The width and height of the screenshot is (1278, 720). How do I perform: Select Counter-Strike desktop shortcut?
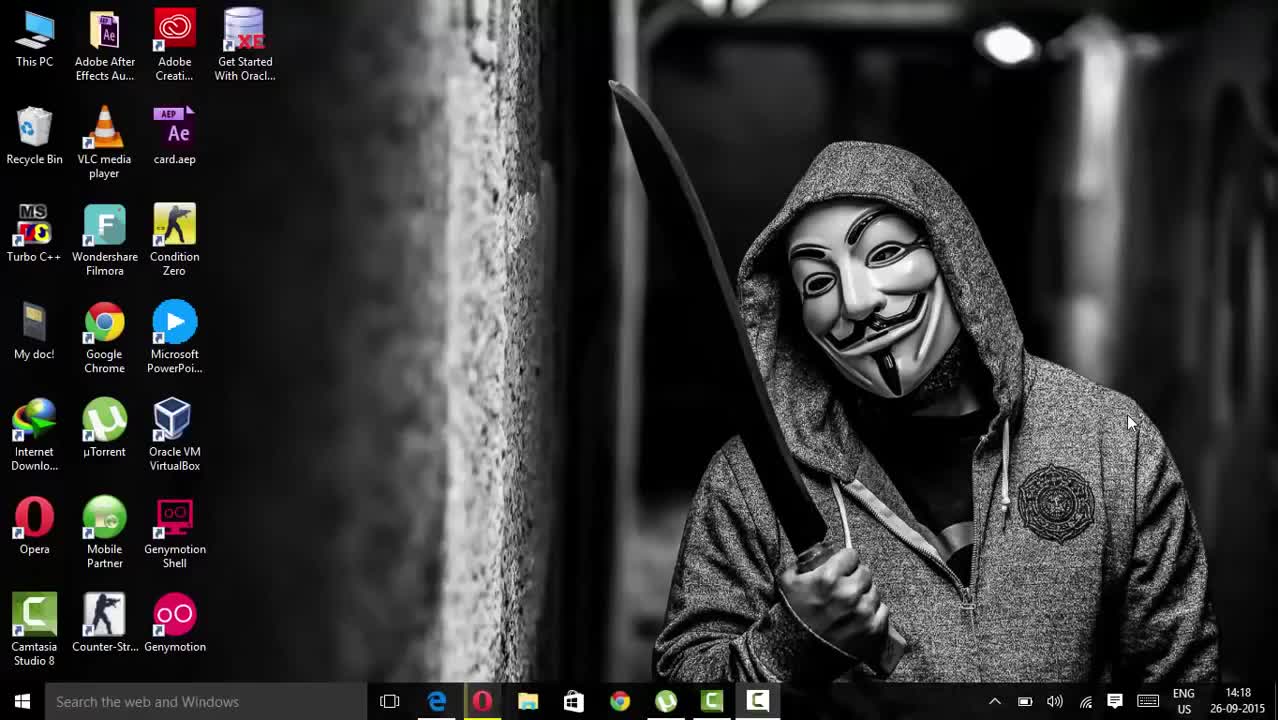pyautogui.click(x=104, y=624)
